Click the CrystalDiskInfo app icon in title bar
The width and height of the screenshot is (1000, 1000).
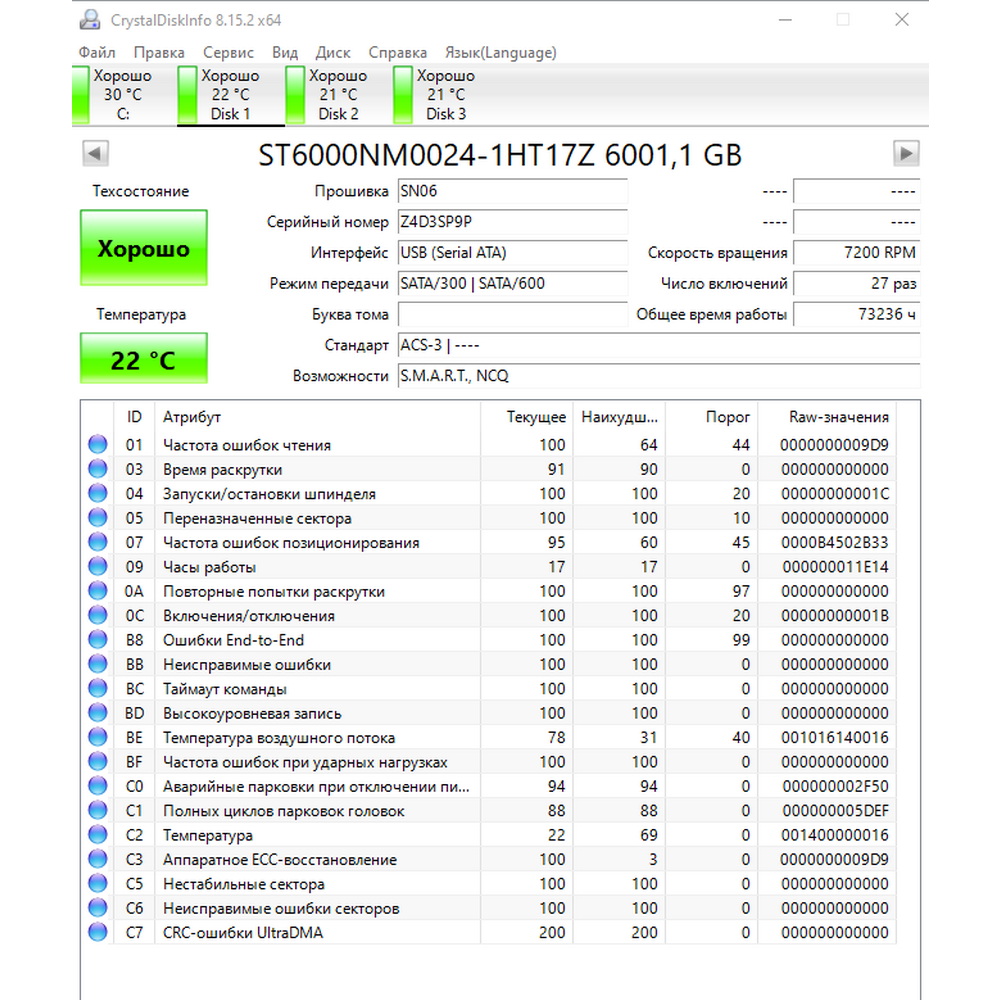[90, 20]
